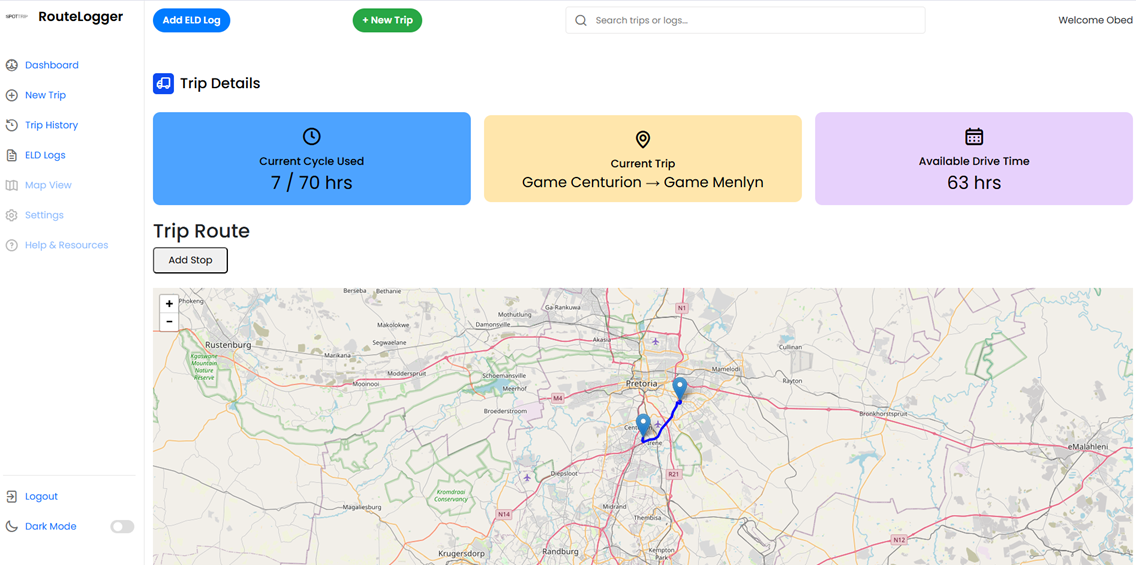Focus the Search trips or logs field

(746, 20)
